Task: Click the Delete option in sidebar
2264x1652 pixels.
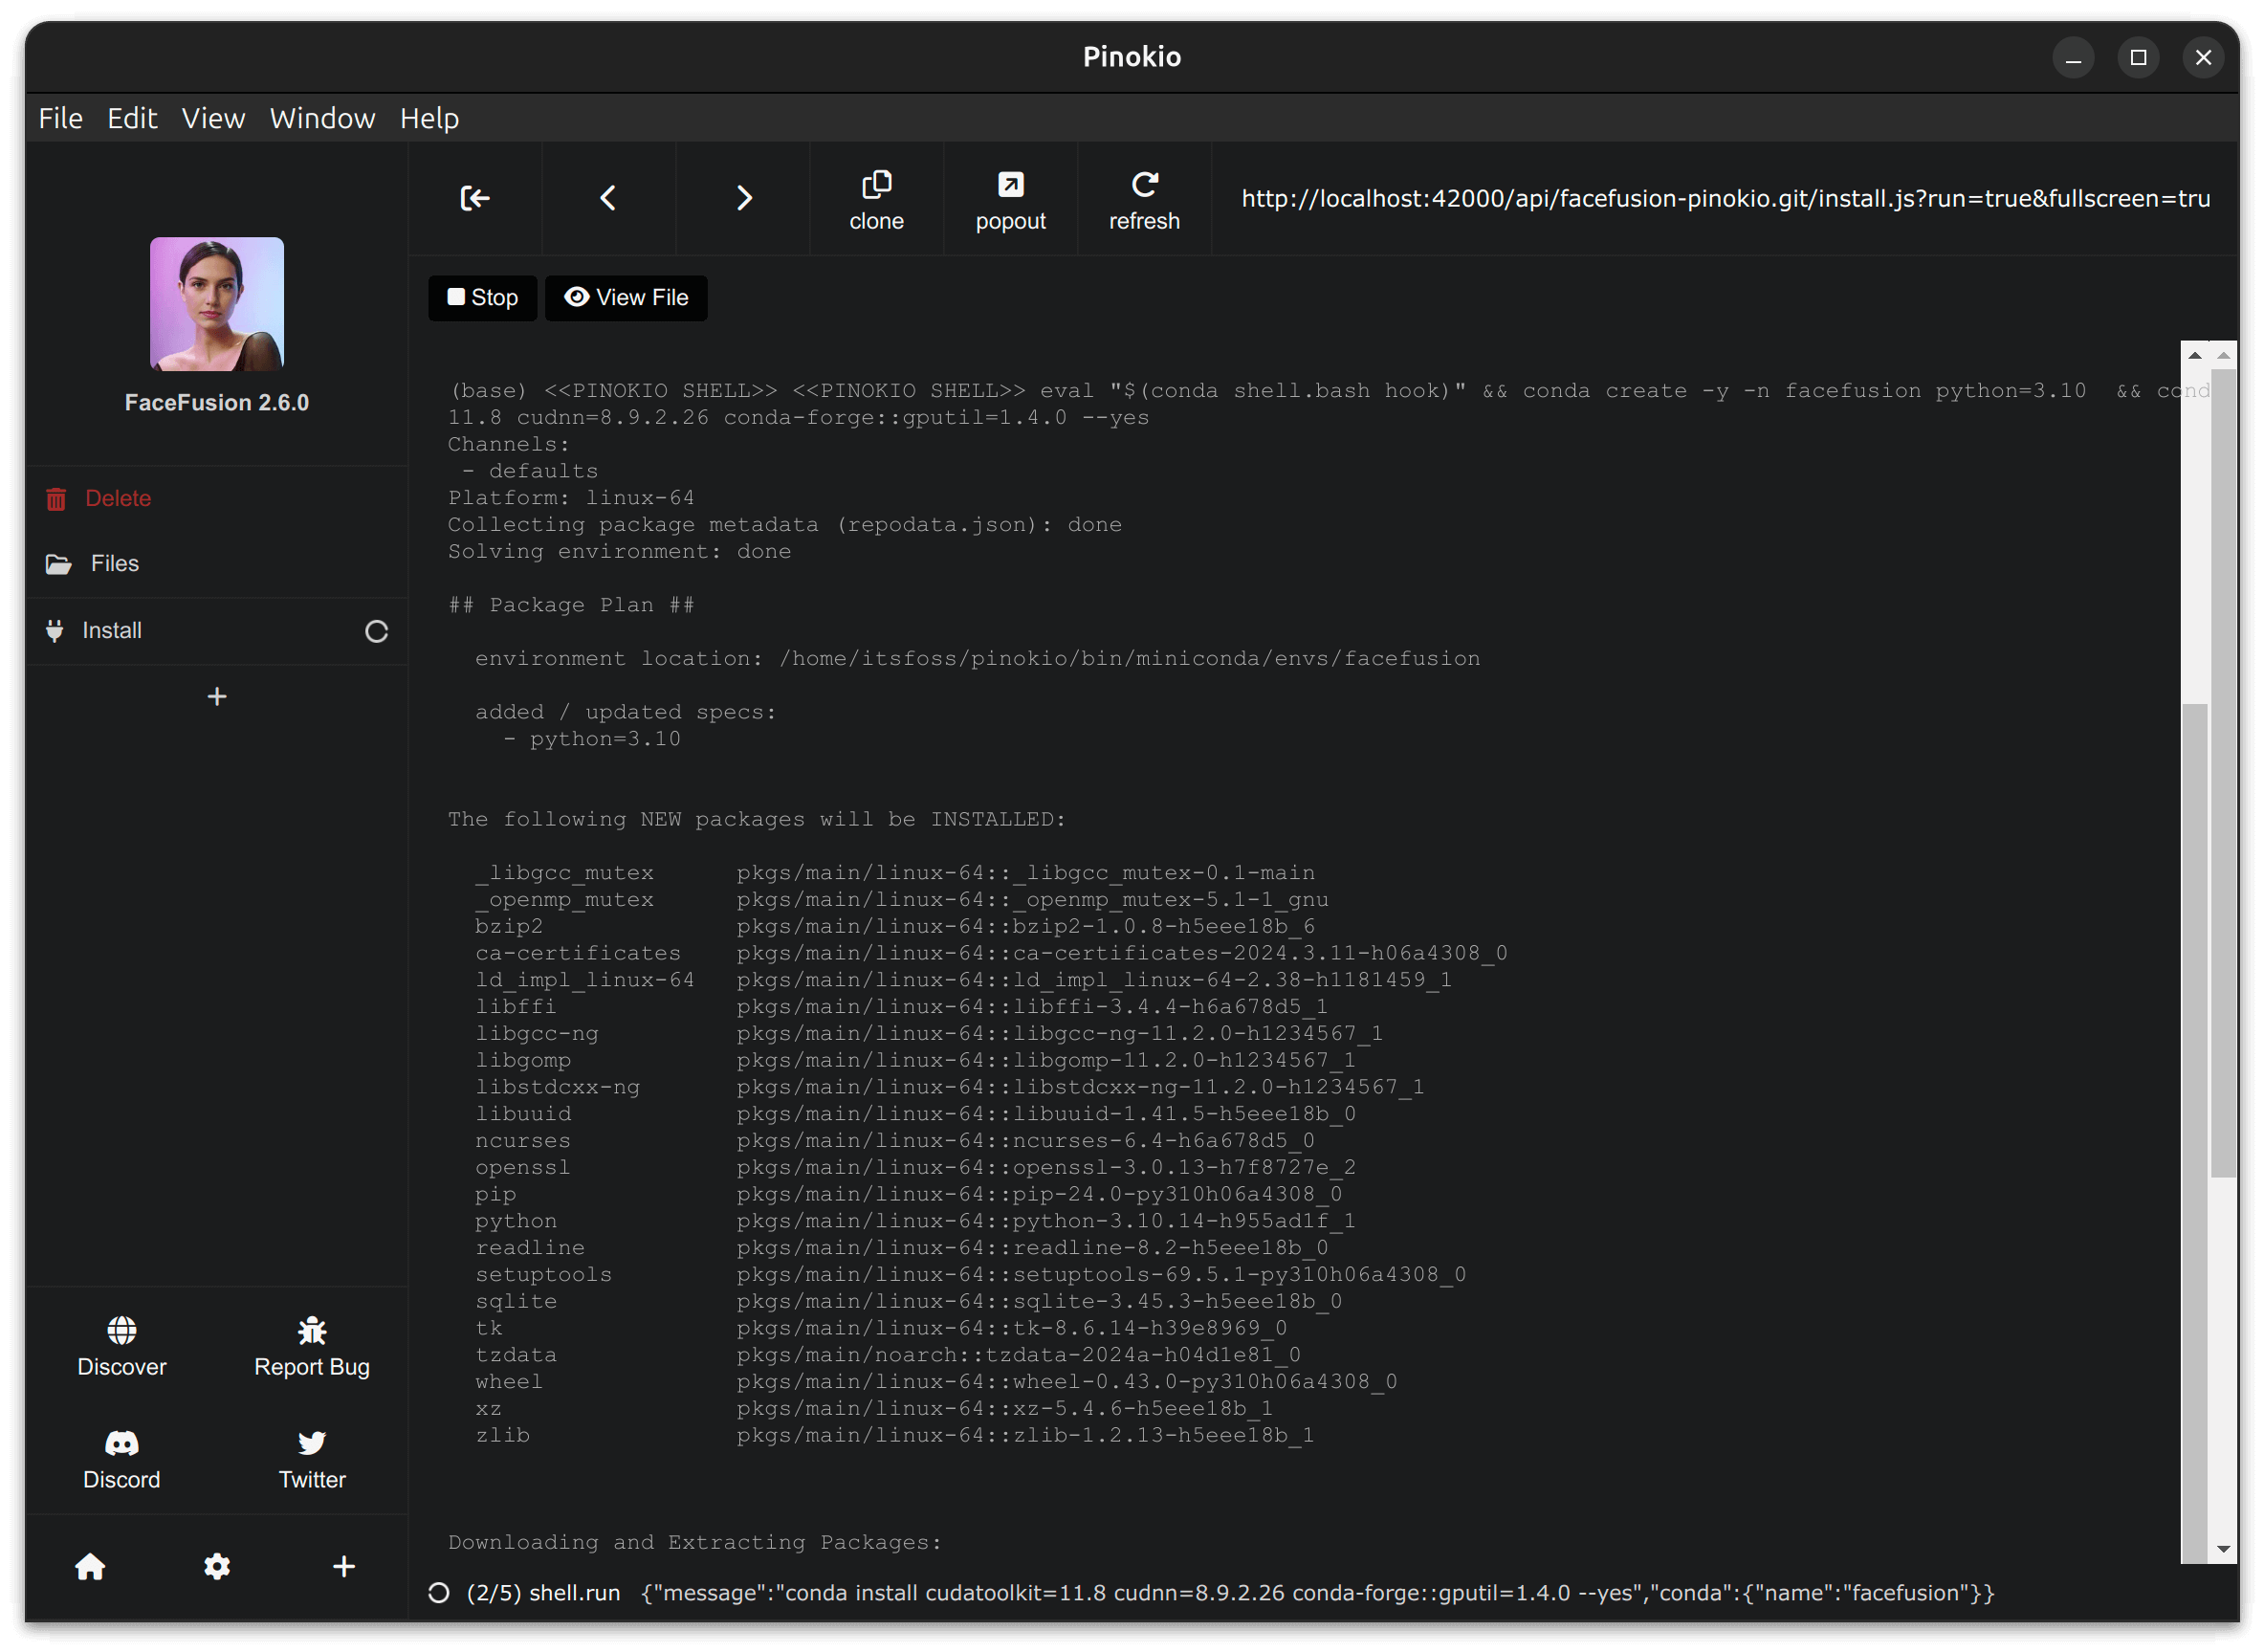Action: pyautogui.click(x=118, y=497)
